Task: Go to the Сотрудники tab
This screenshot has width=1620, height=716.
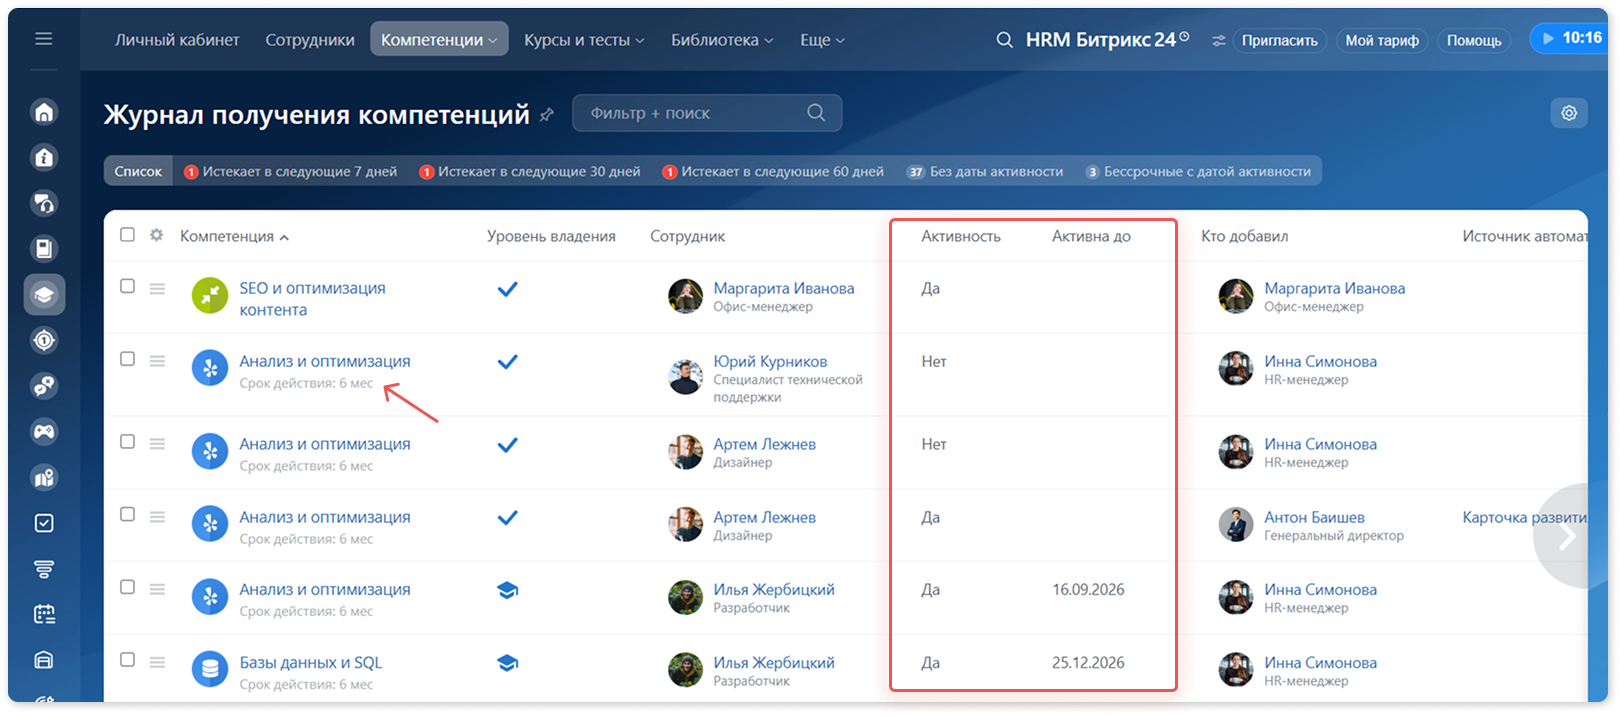Action: tap(310, 40)
